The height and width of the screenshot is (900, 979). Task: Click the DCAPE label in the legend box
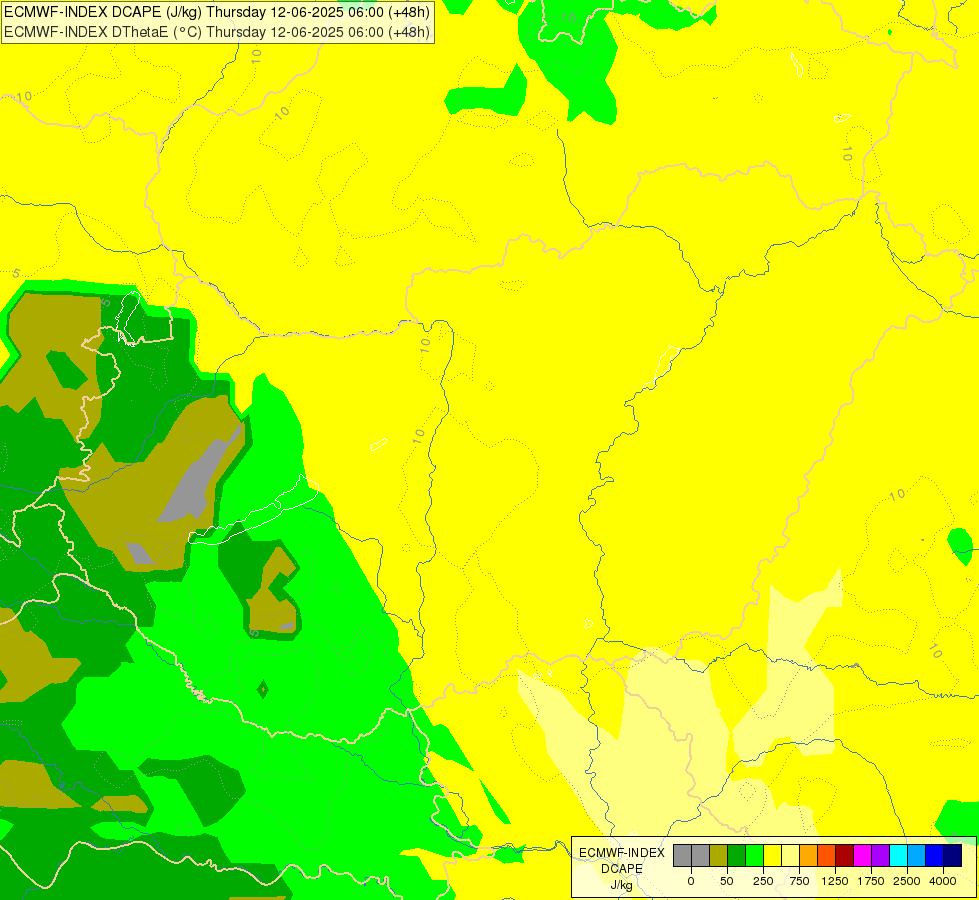pos(622,869)
